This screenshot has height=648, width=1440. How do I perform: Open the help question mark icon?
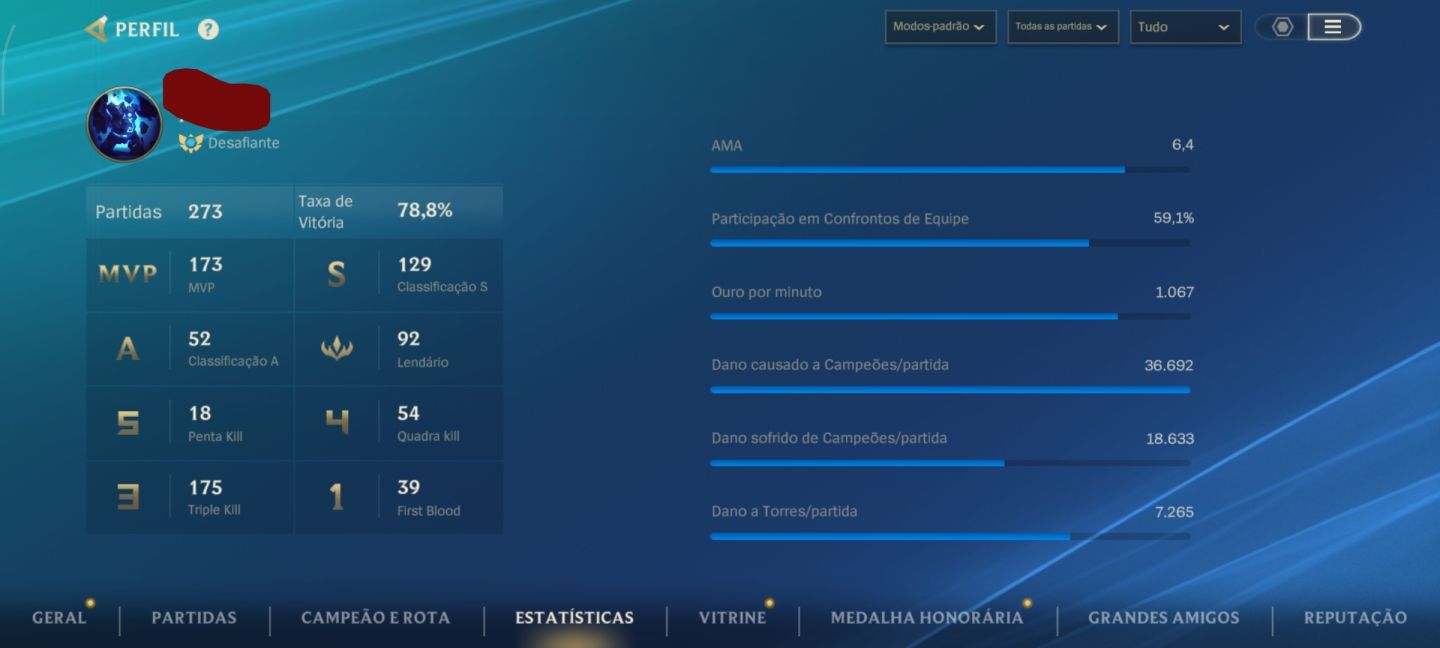(208, 29)
